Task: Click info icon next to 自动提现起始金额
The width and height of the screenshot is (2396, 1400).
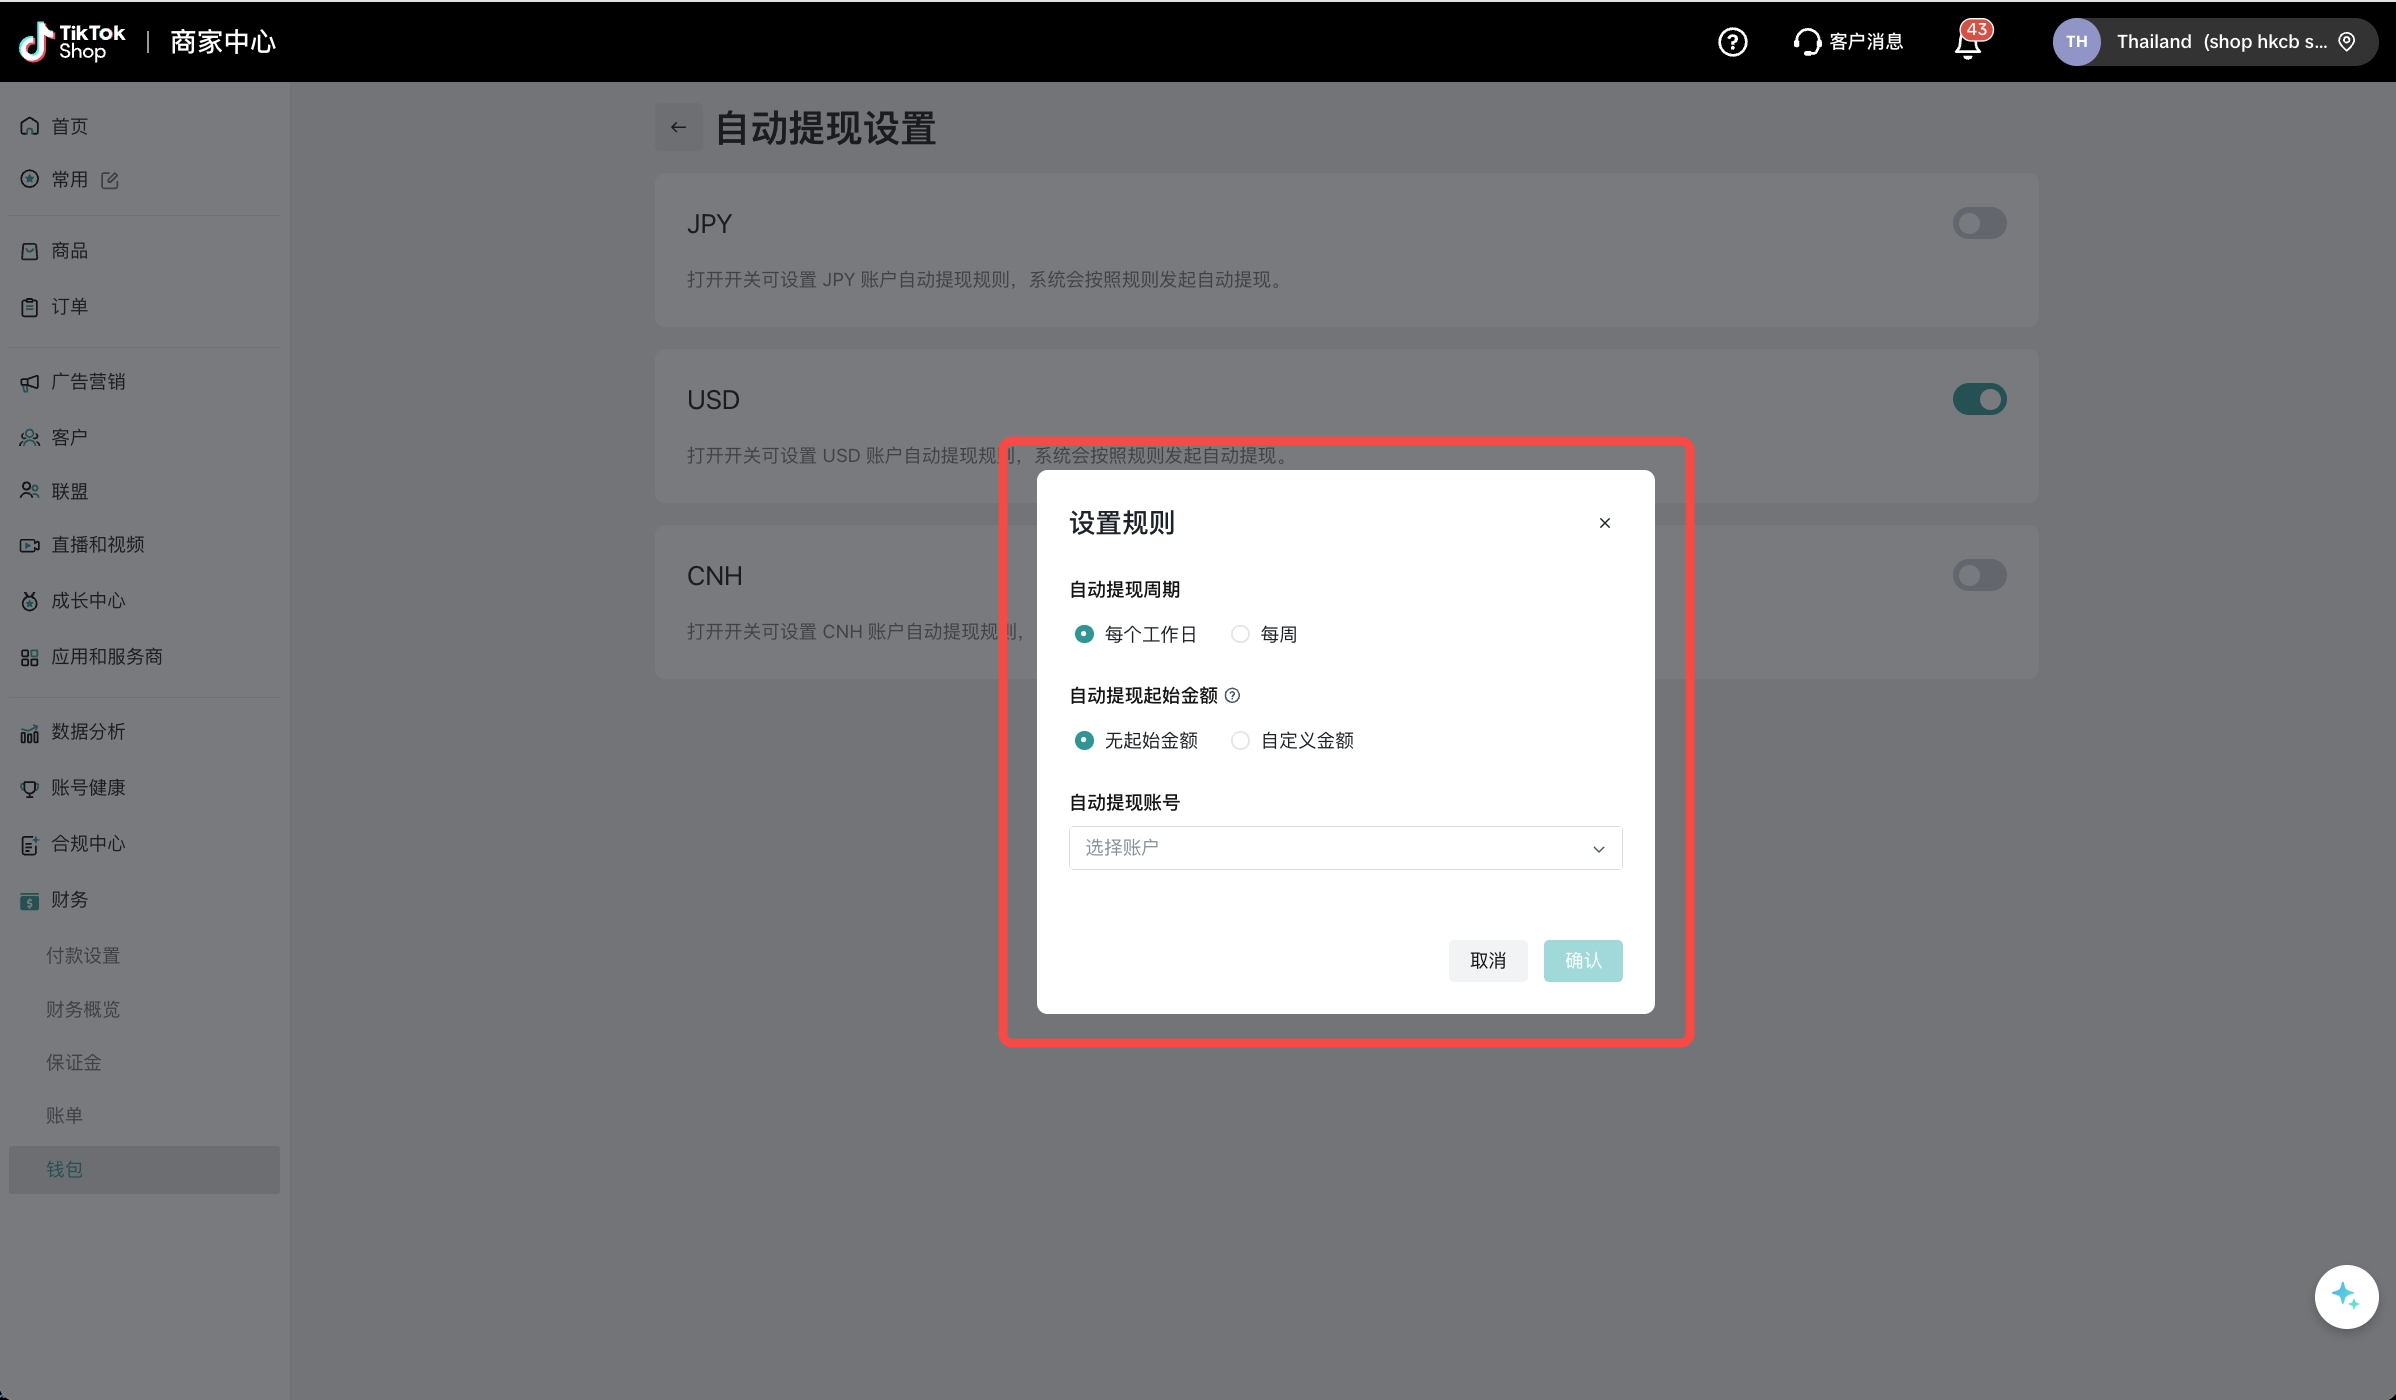Action: (x=1232, y=696)
